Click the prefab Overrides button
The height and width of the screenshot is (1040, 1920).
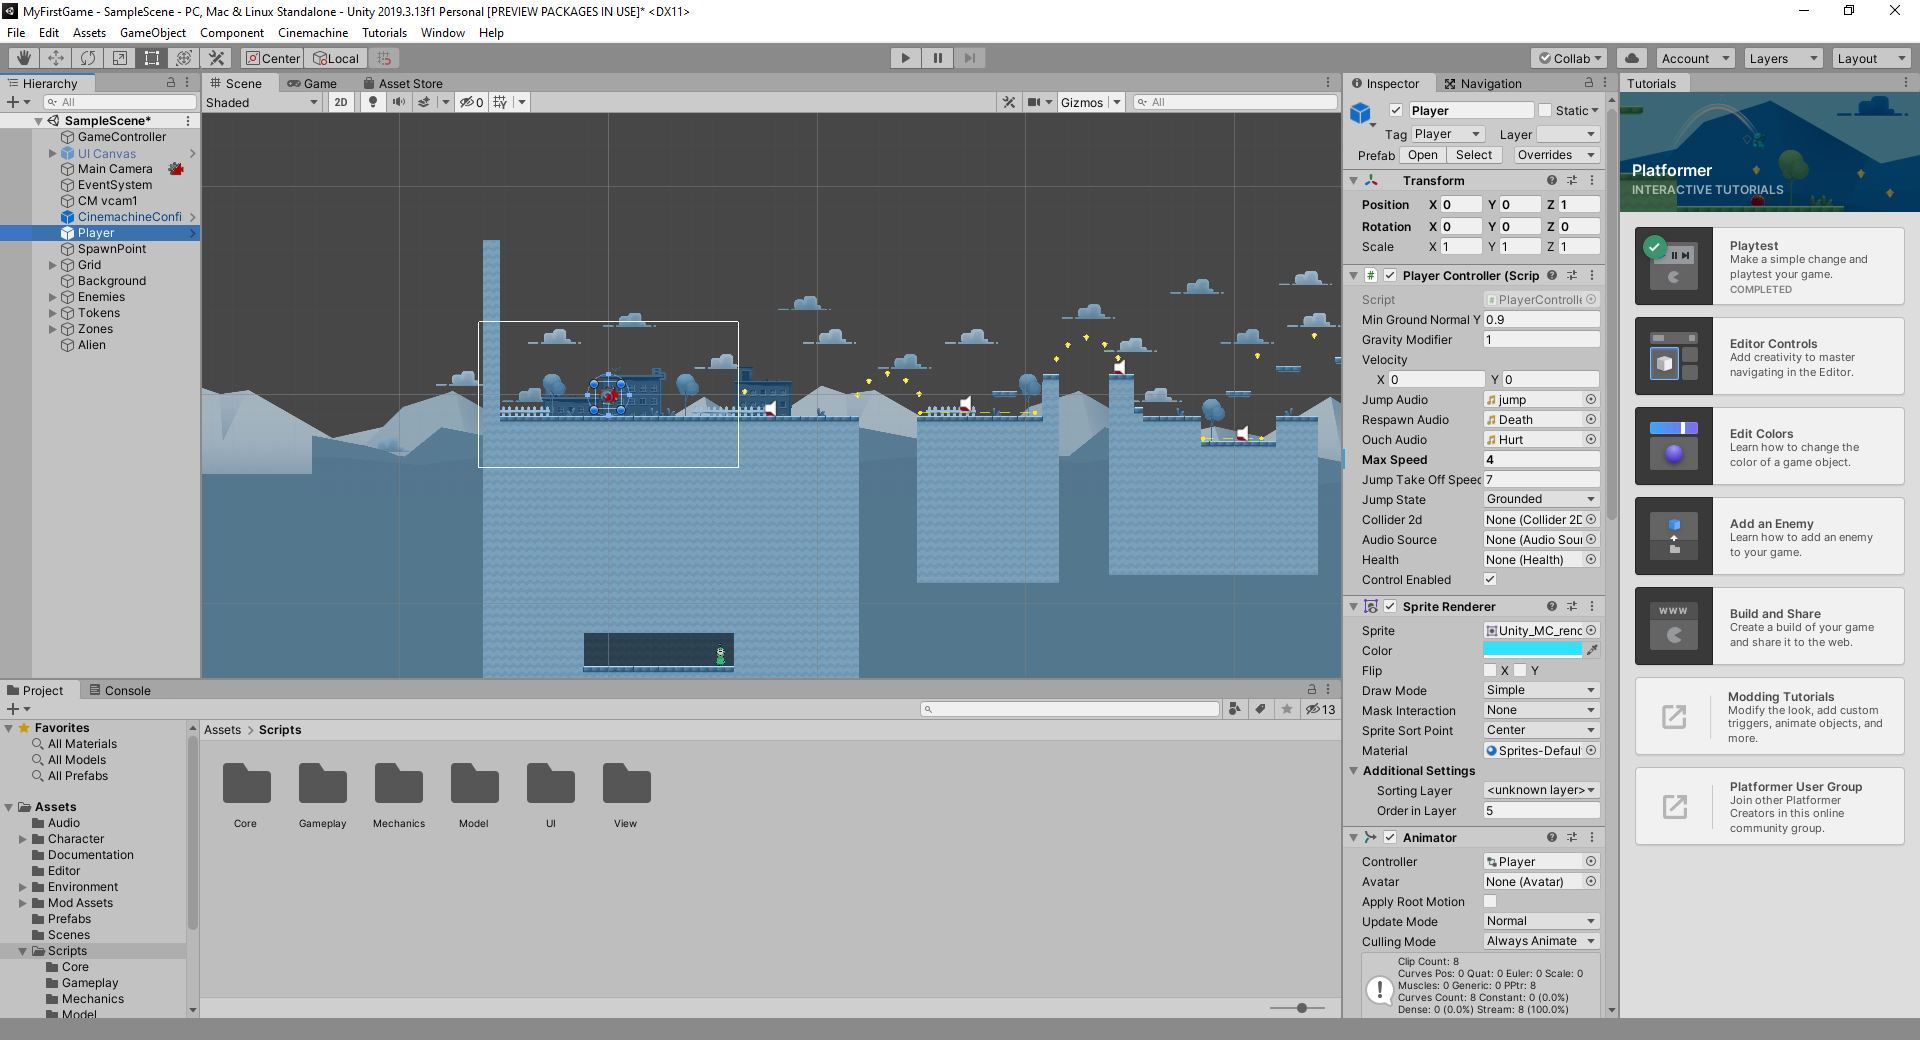[1556, 155]
